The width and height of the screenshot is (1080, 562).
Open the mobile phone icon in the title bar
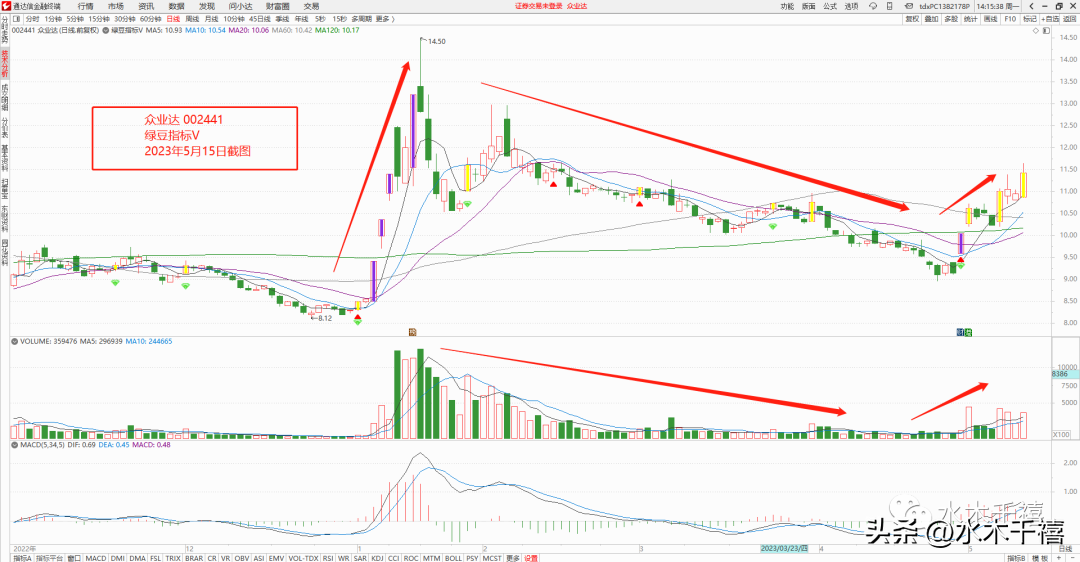889,6
